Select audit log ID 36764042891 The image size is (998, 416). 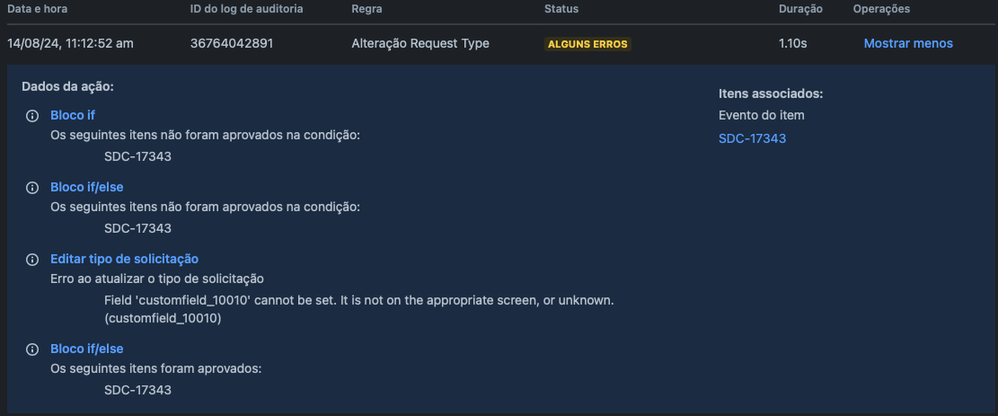(232, 43)
